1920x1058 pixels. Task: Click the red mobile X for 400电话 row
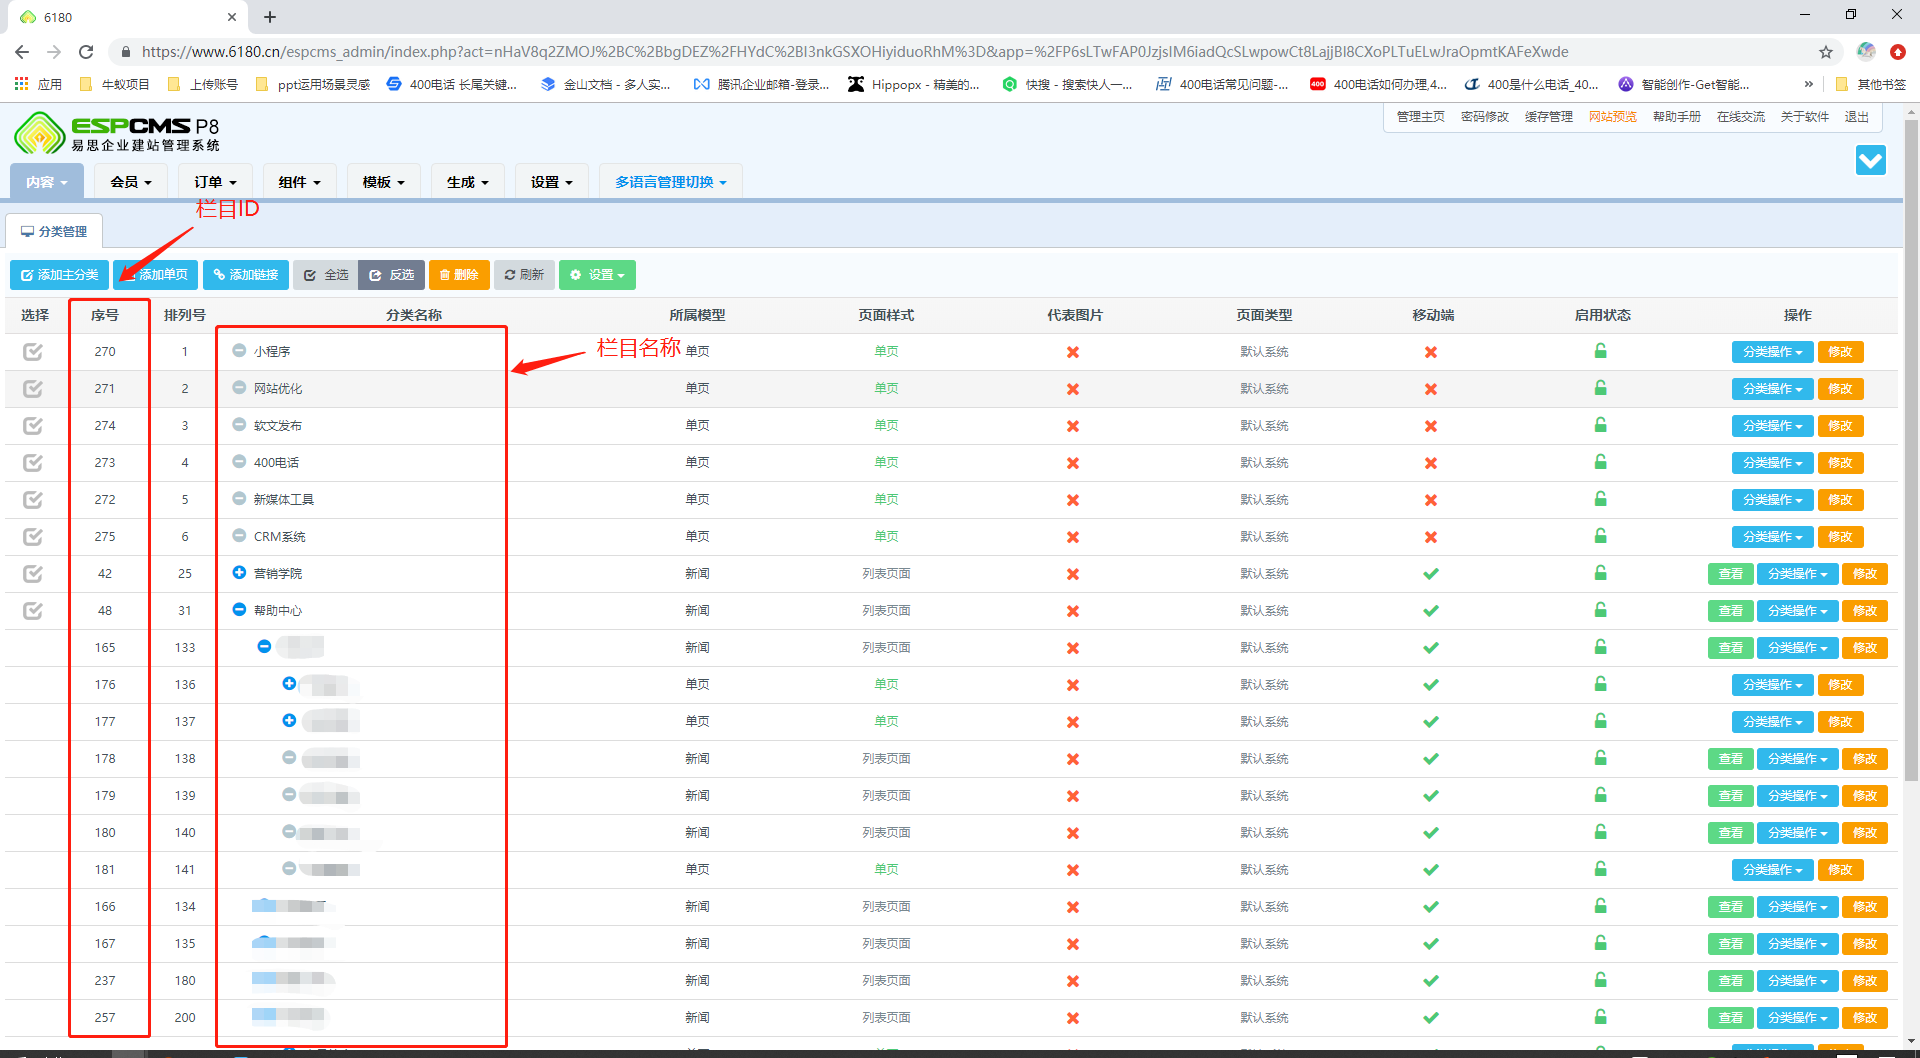pos(1431,463)
